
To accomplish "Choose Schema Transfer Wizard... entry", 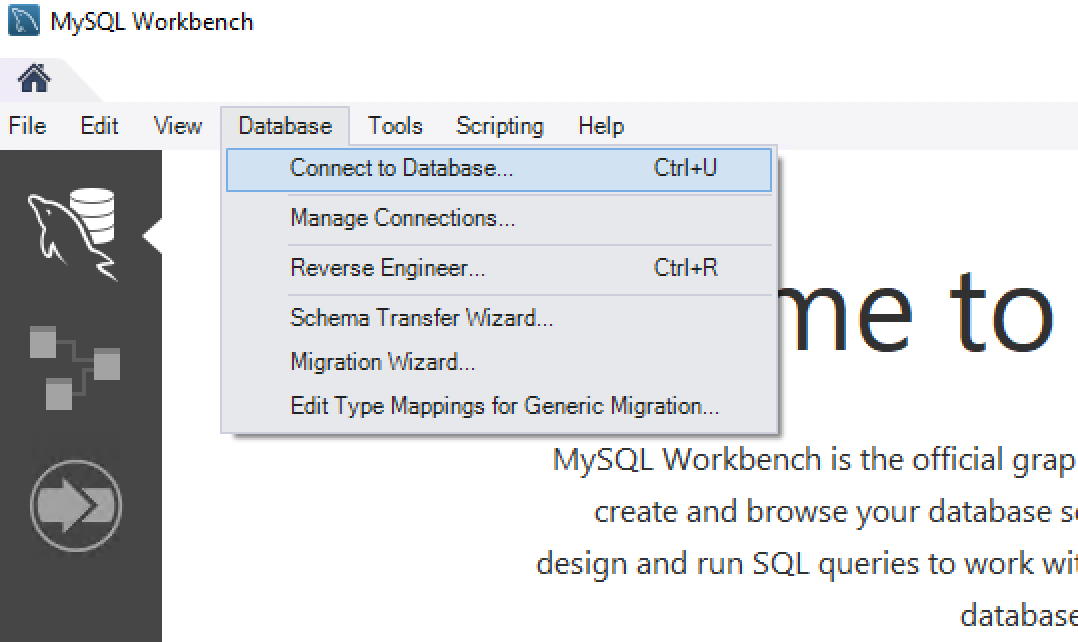I will pyautogui.click(x=499, y=318).
